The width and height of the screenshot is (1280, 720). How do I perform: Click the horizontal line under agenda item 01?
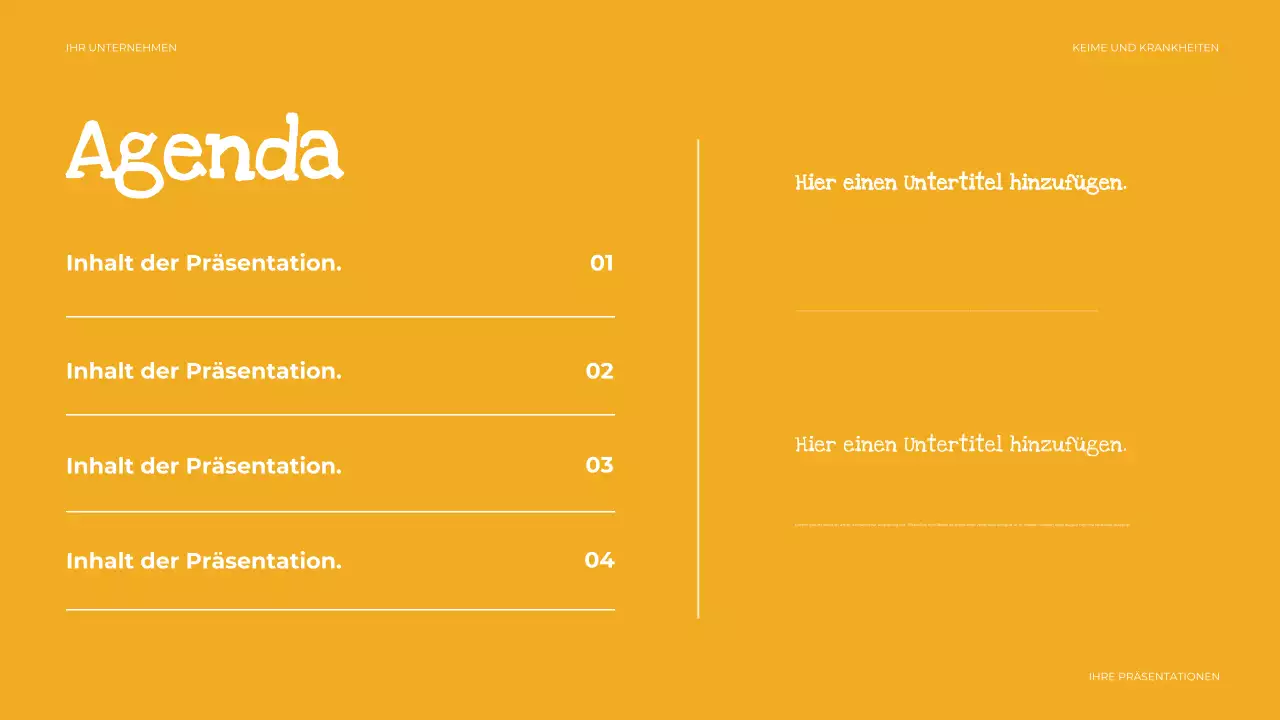(x=340, y=317)
